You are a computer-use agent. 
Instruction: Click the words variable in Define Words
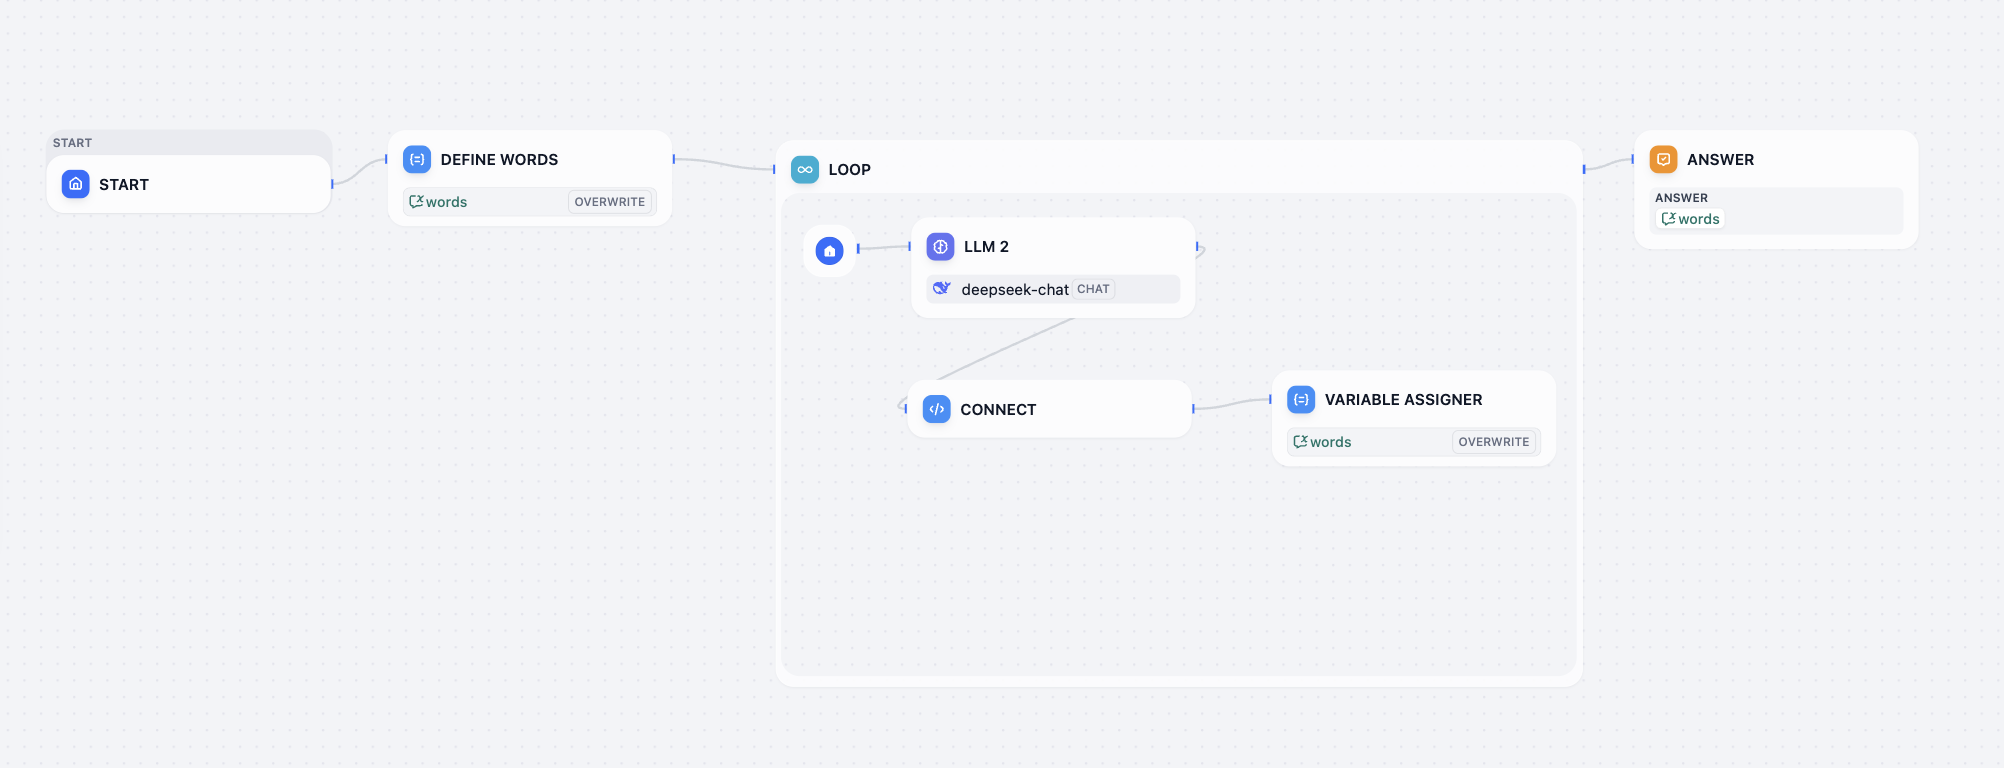tap(439, 202)
